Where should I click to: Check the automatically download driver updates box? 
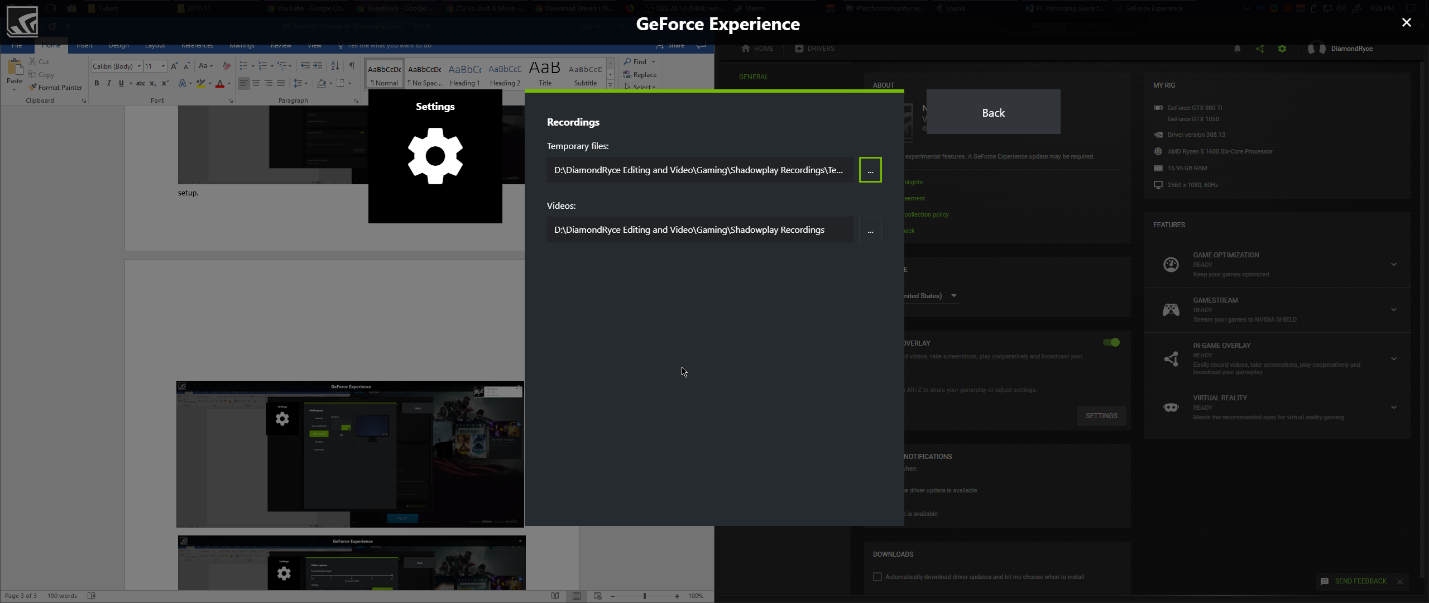tap(877, 577)
